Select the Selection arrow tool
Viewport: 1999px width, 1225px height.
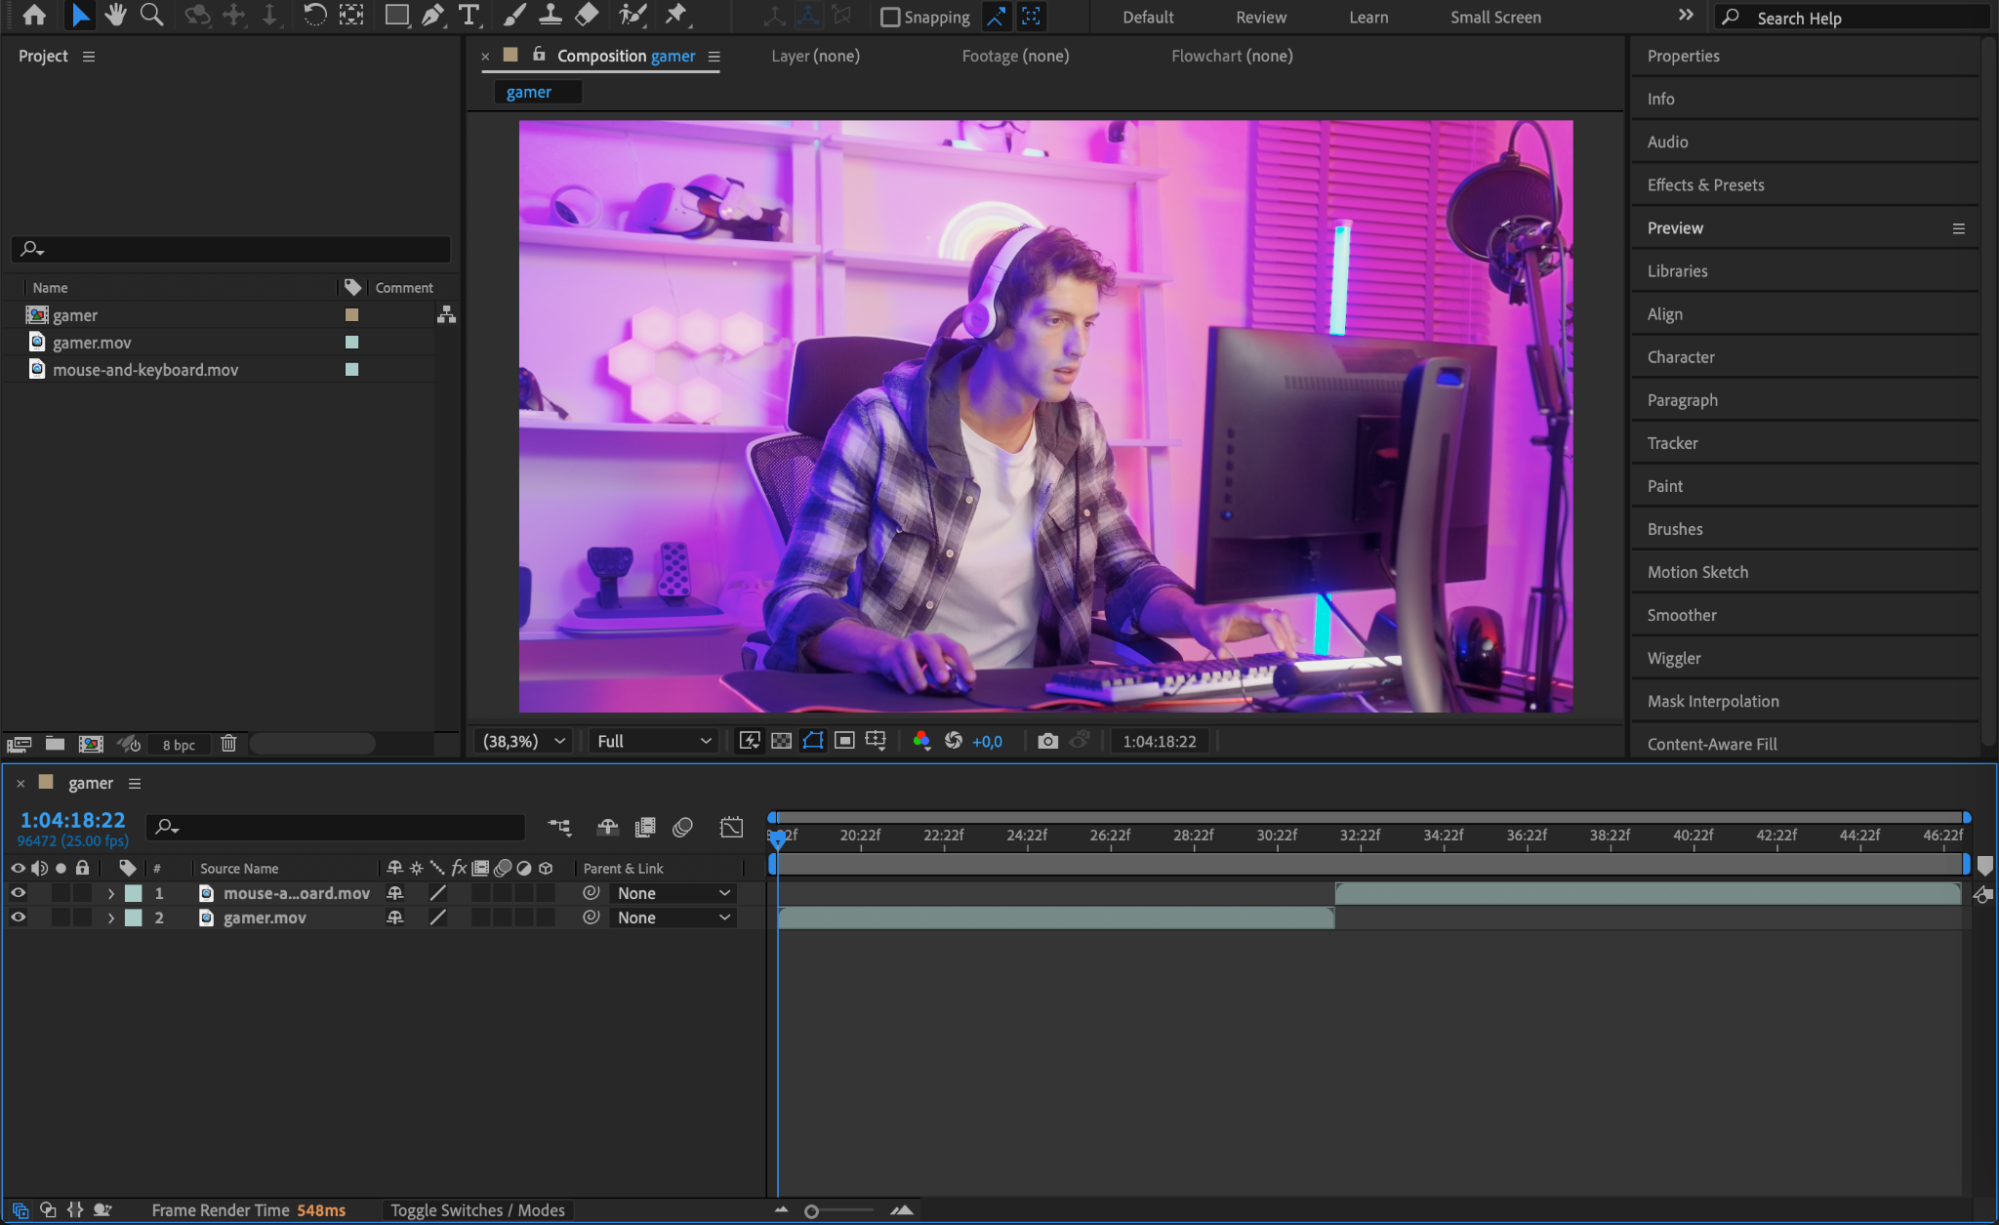(x=80, y=15)
